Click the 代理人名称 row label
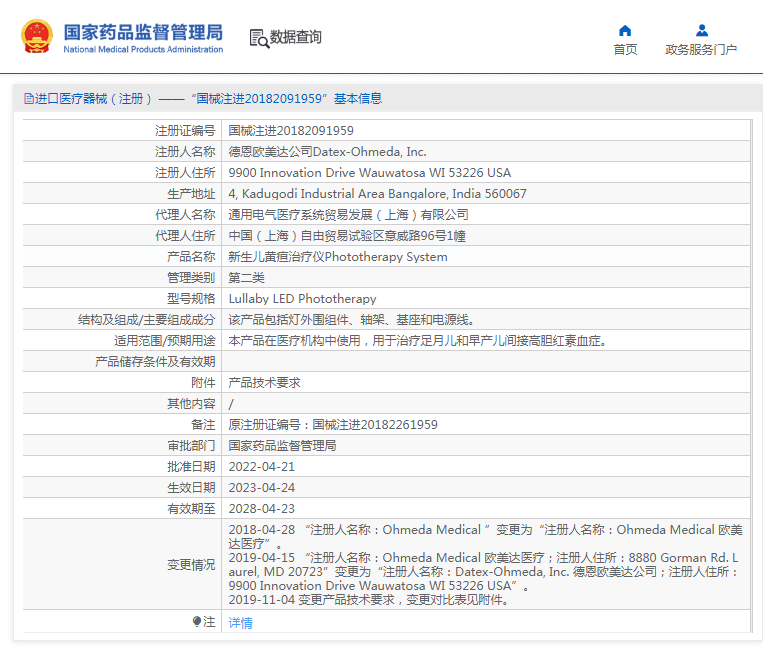This screenshot has width=763, height=652. pyautogui.click(x=185, y=215)
